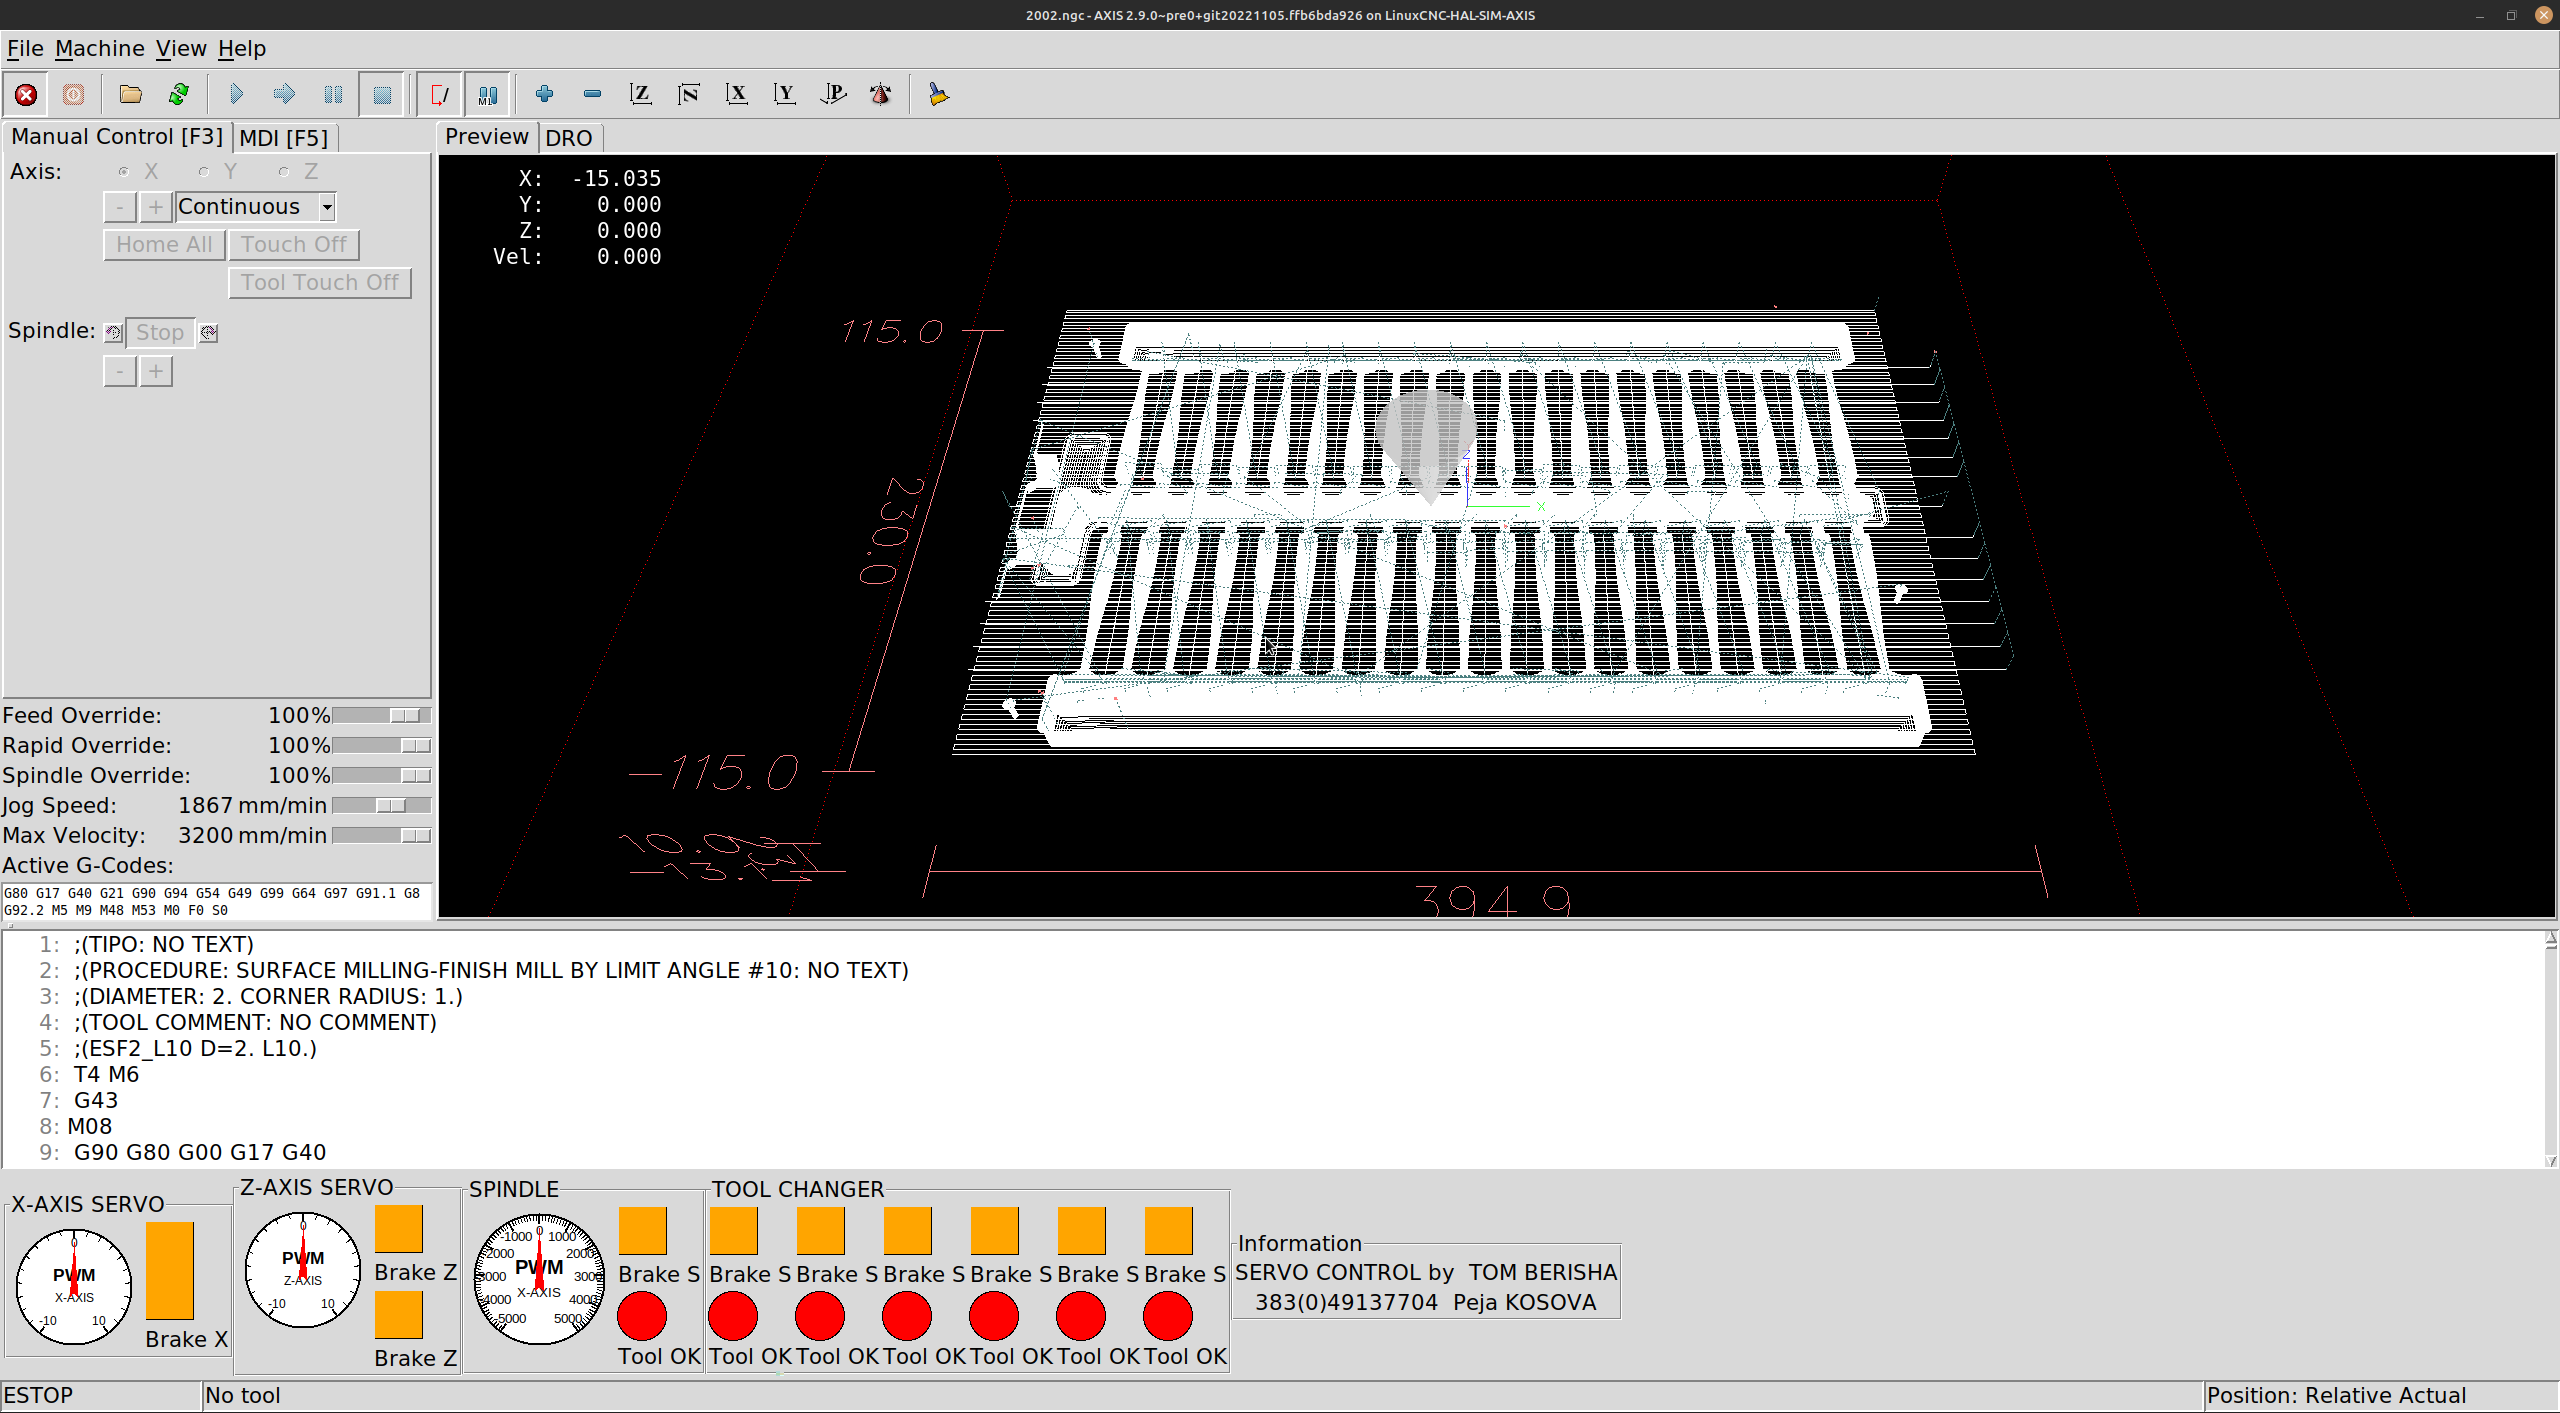Pause program execution icon
The image size is (2560, 1413).
coord(333,94)
